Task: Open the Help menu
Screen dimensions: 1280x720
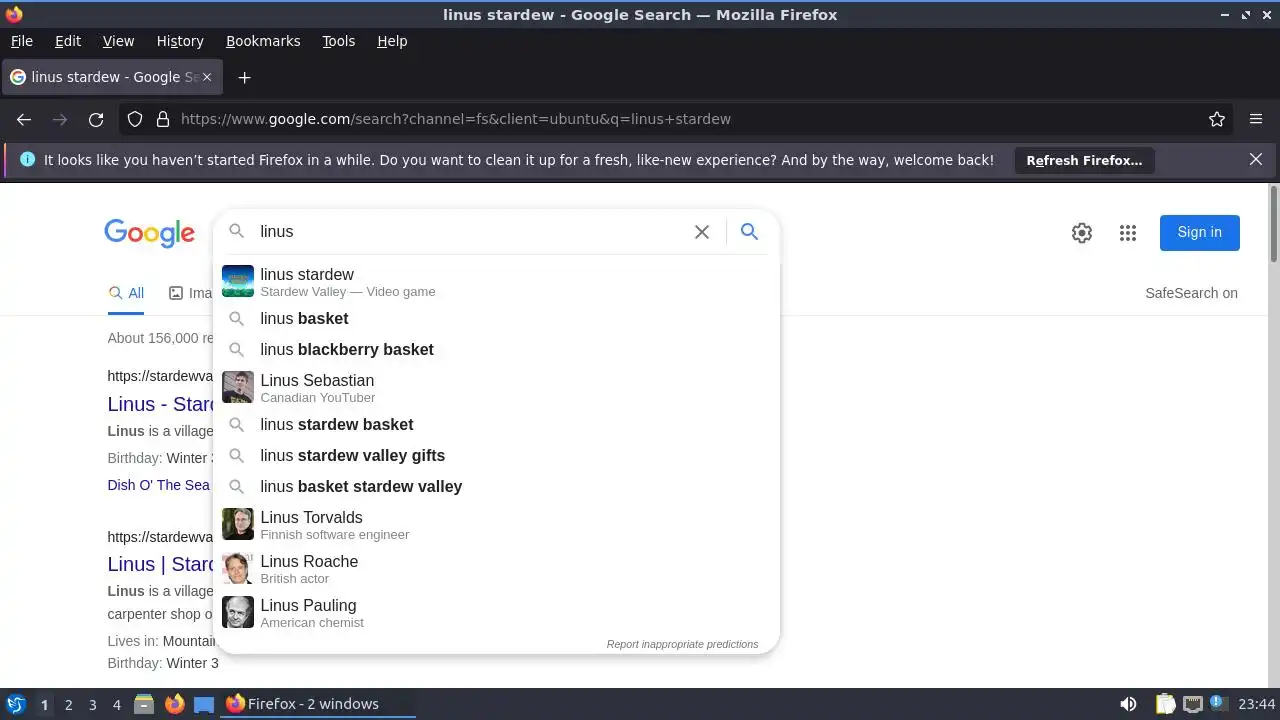Action: (x=392, y=41)
